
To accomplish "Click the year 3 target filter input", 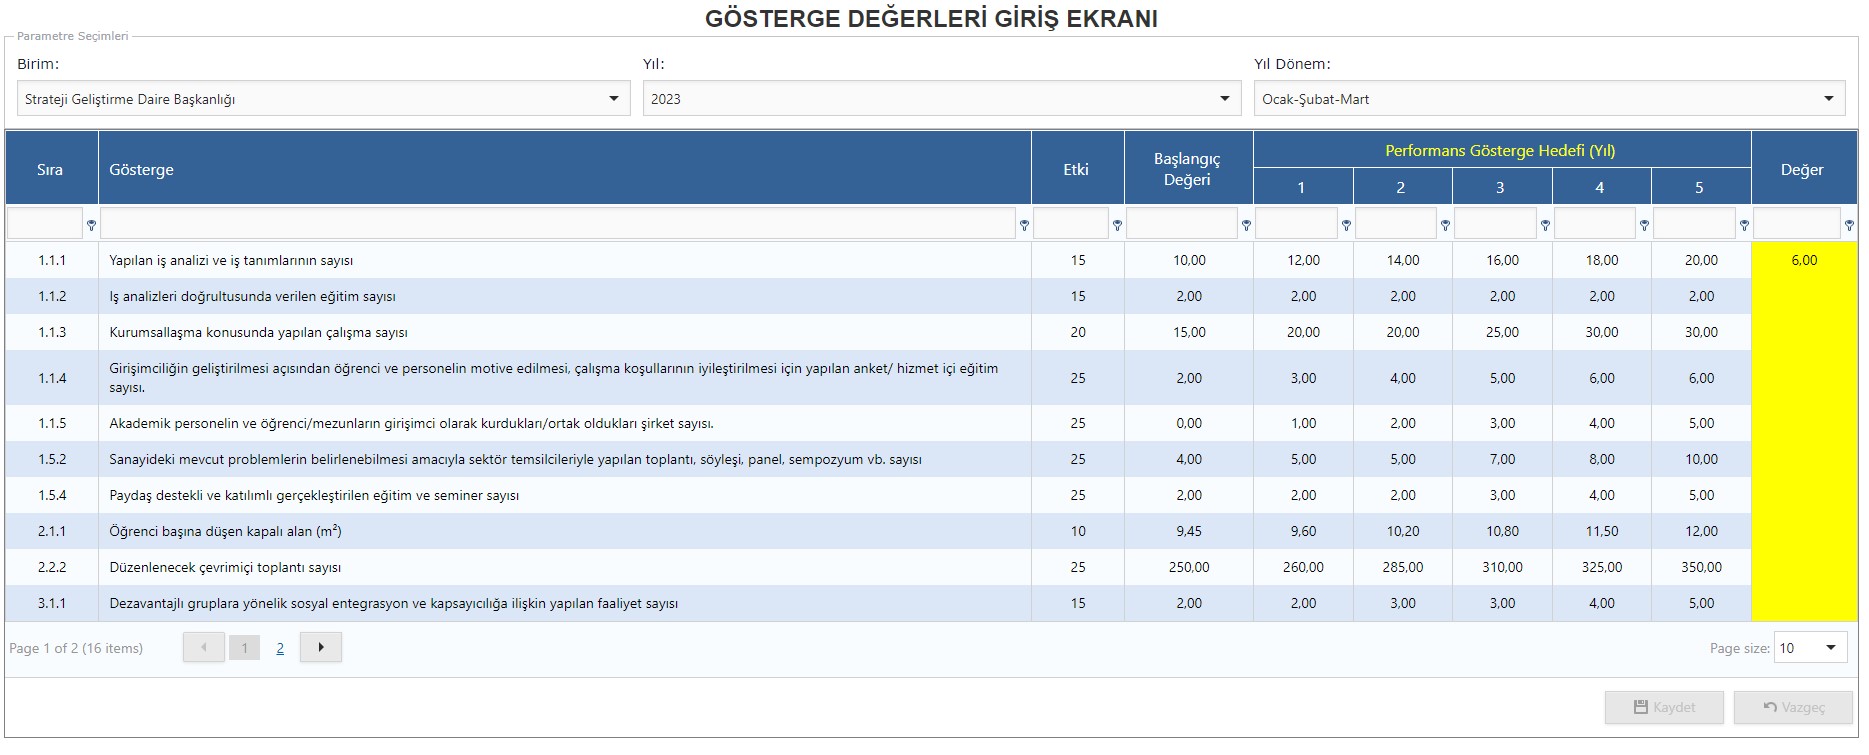I will 1495,223.
